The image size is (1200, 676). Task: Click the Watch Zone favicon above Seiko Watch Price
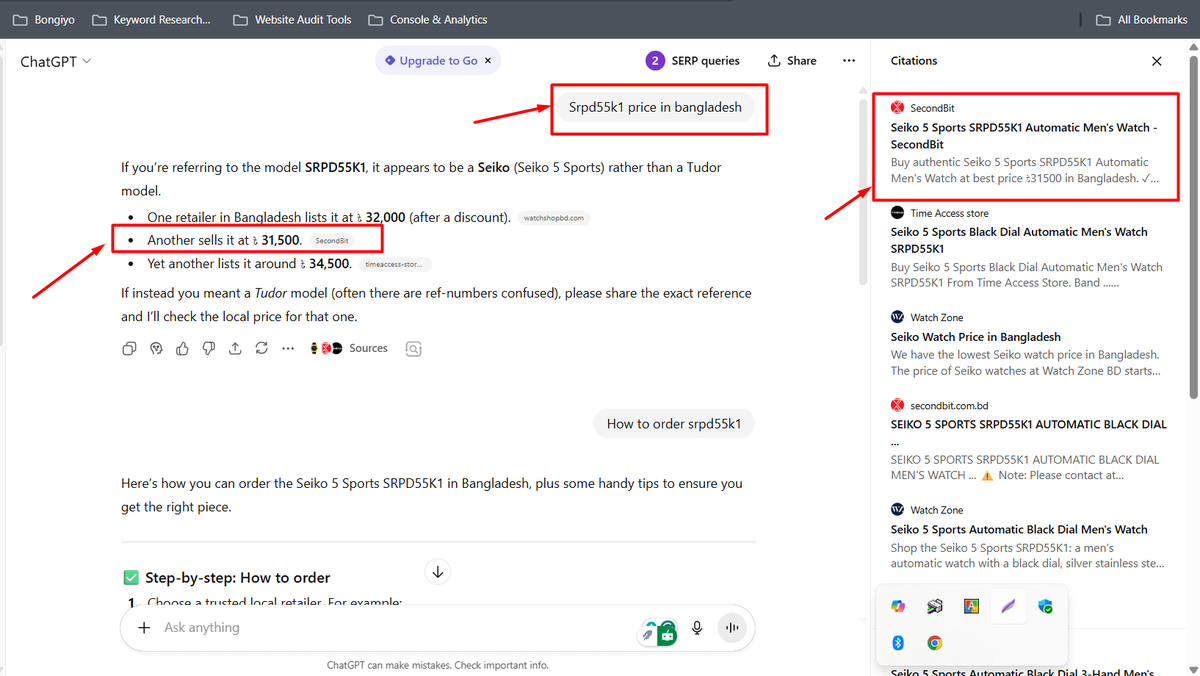(897, 317)
